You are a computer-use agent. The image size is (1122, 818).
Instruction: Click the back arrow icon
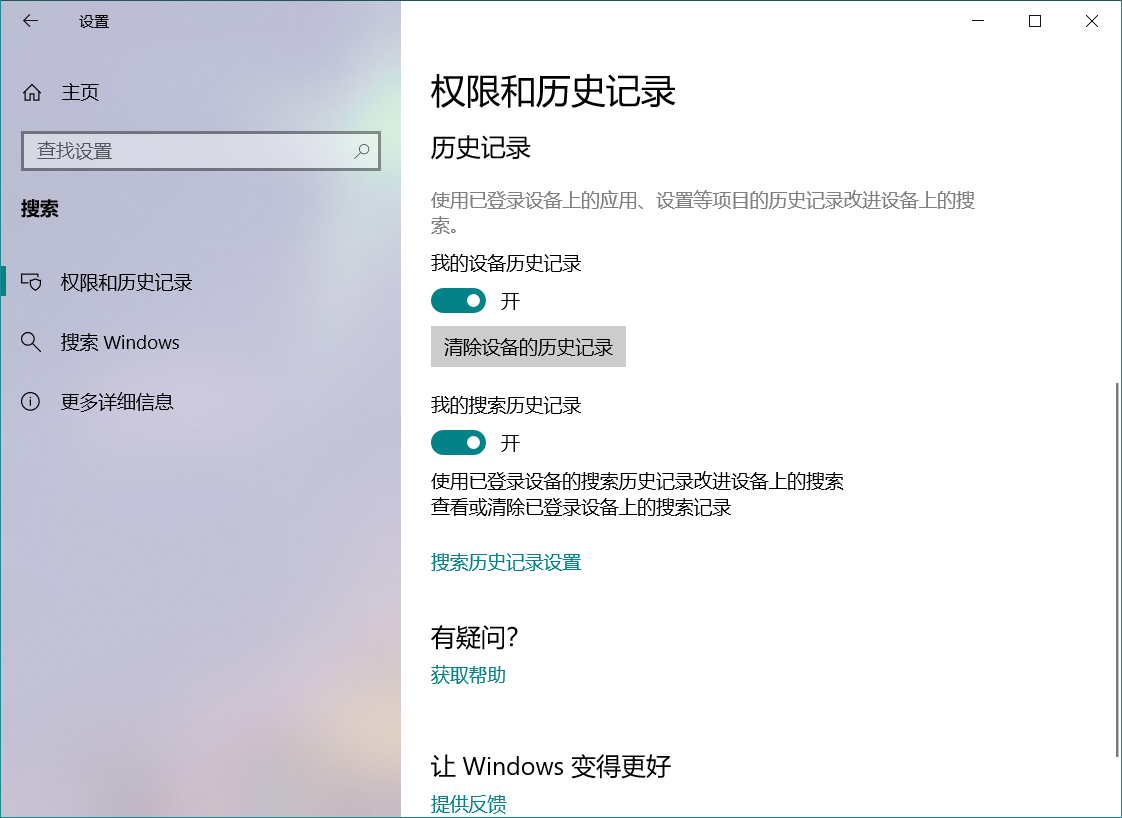(x=30, y=21)
